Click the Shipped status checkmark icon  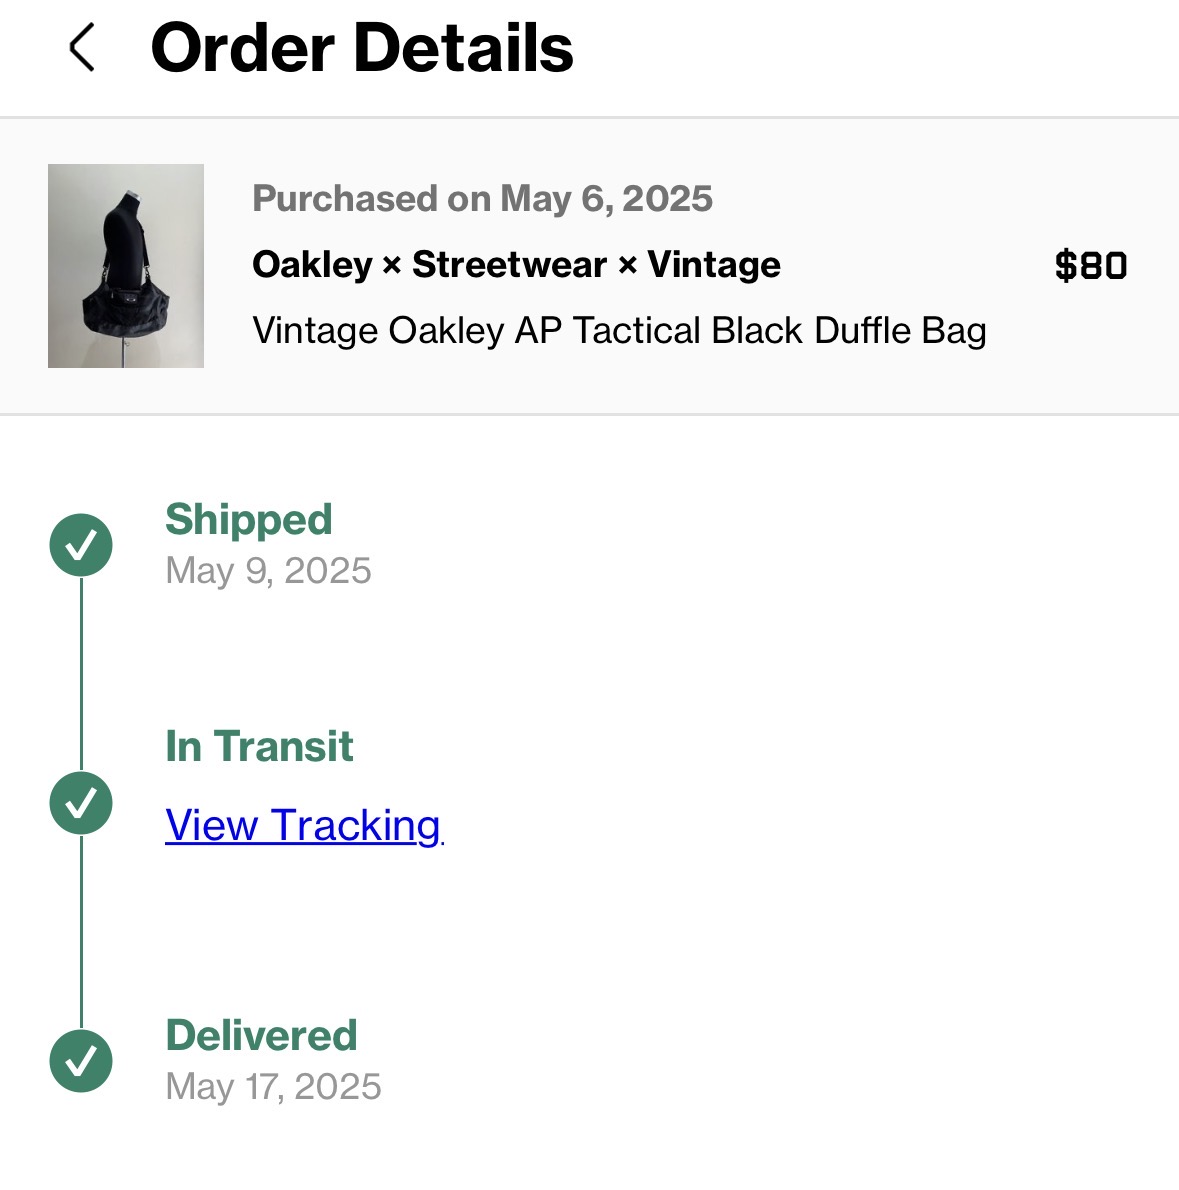[81, 545]
